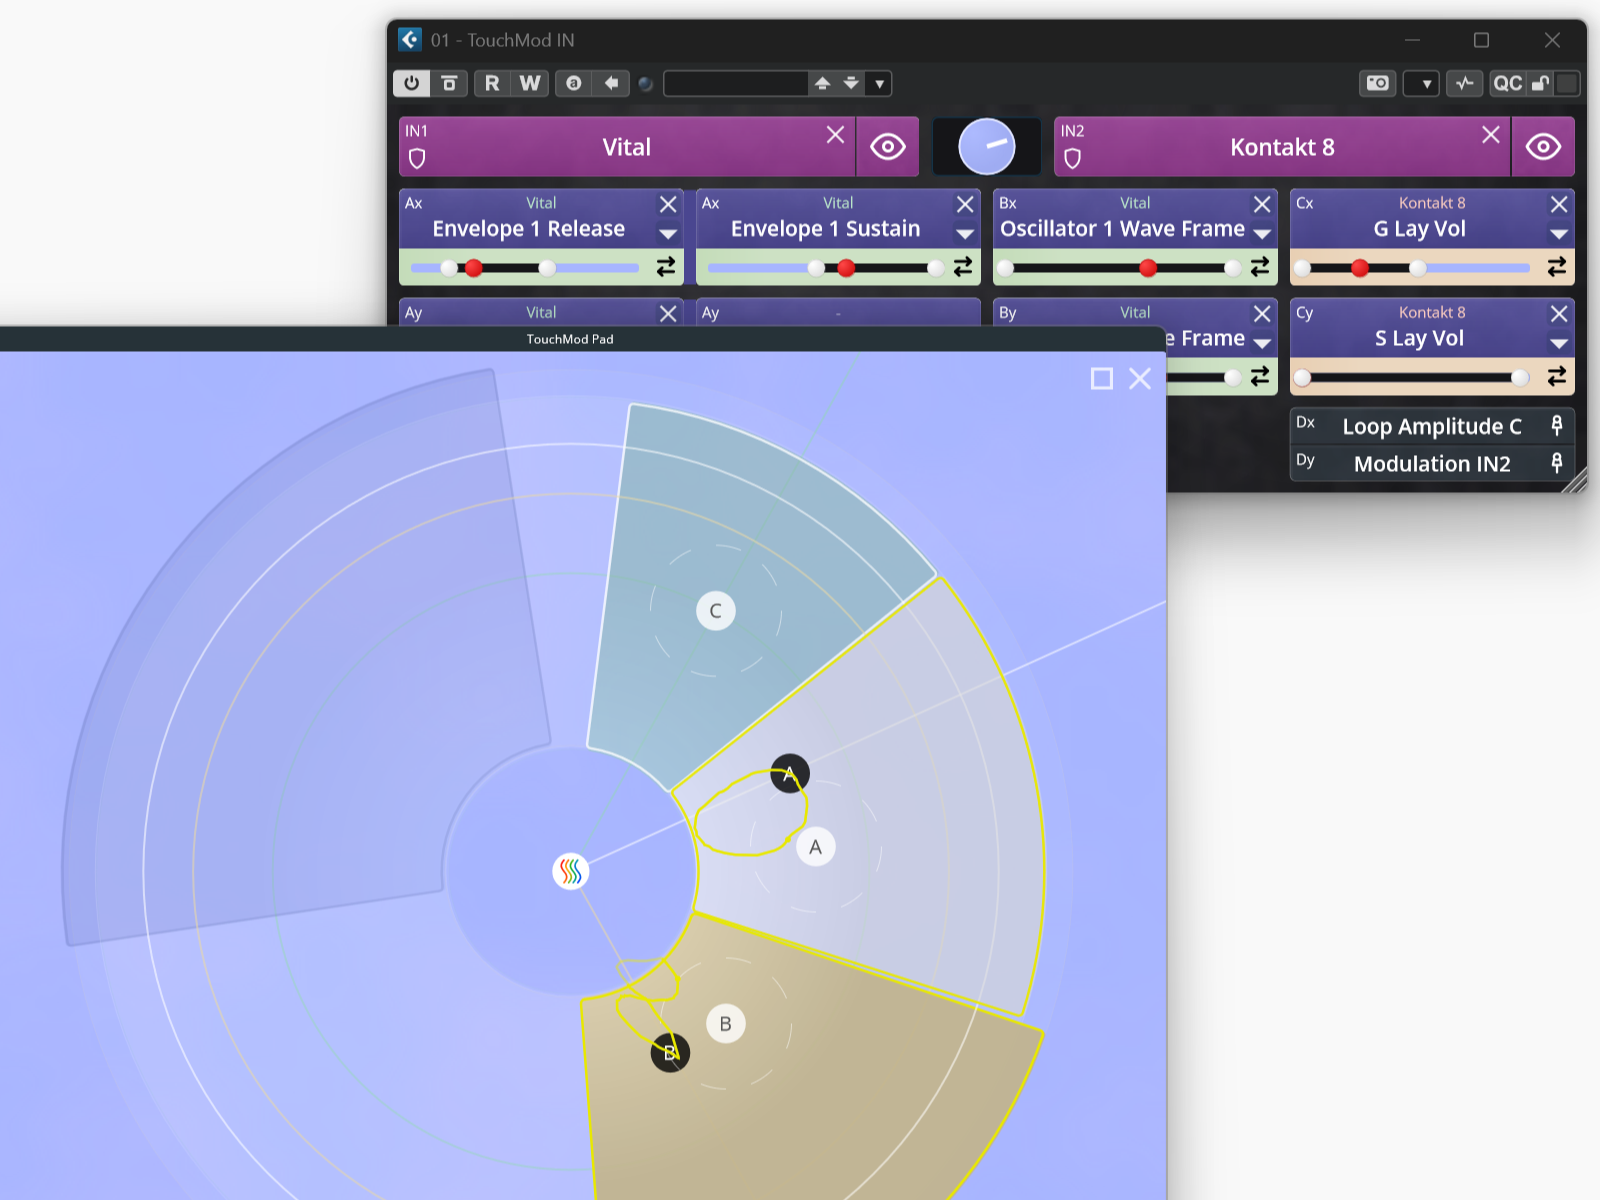Toggle the plugin power (activate) button
This screenshot has height=1200, width=1600.
[x=411, y=83]
